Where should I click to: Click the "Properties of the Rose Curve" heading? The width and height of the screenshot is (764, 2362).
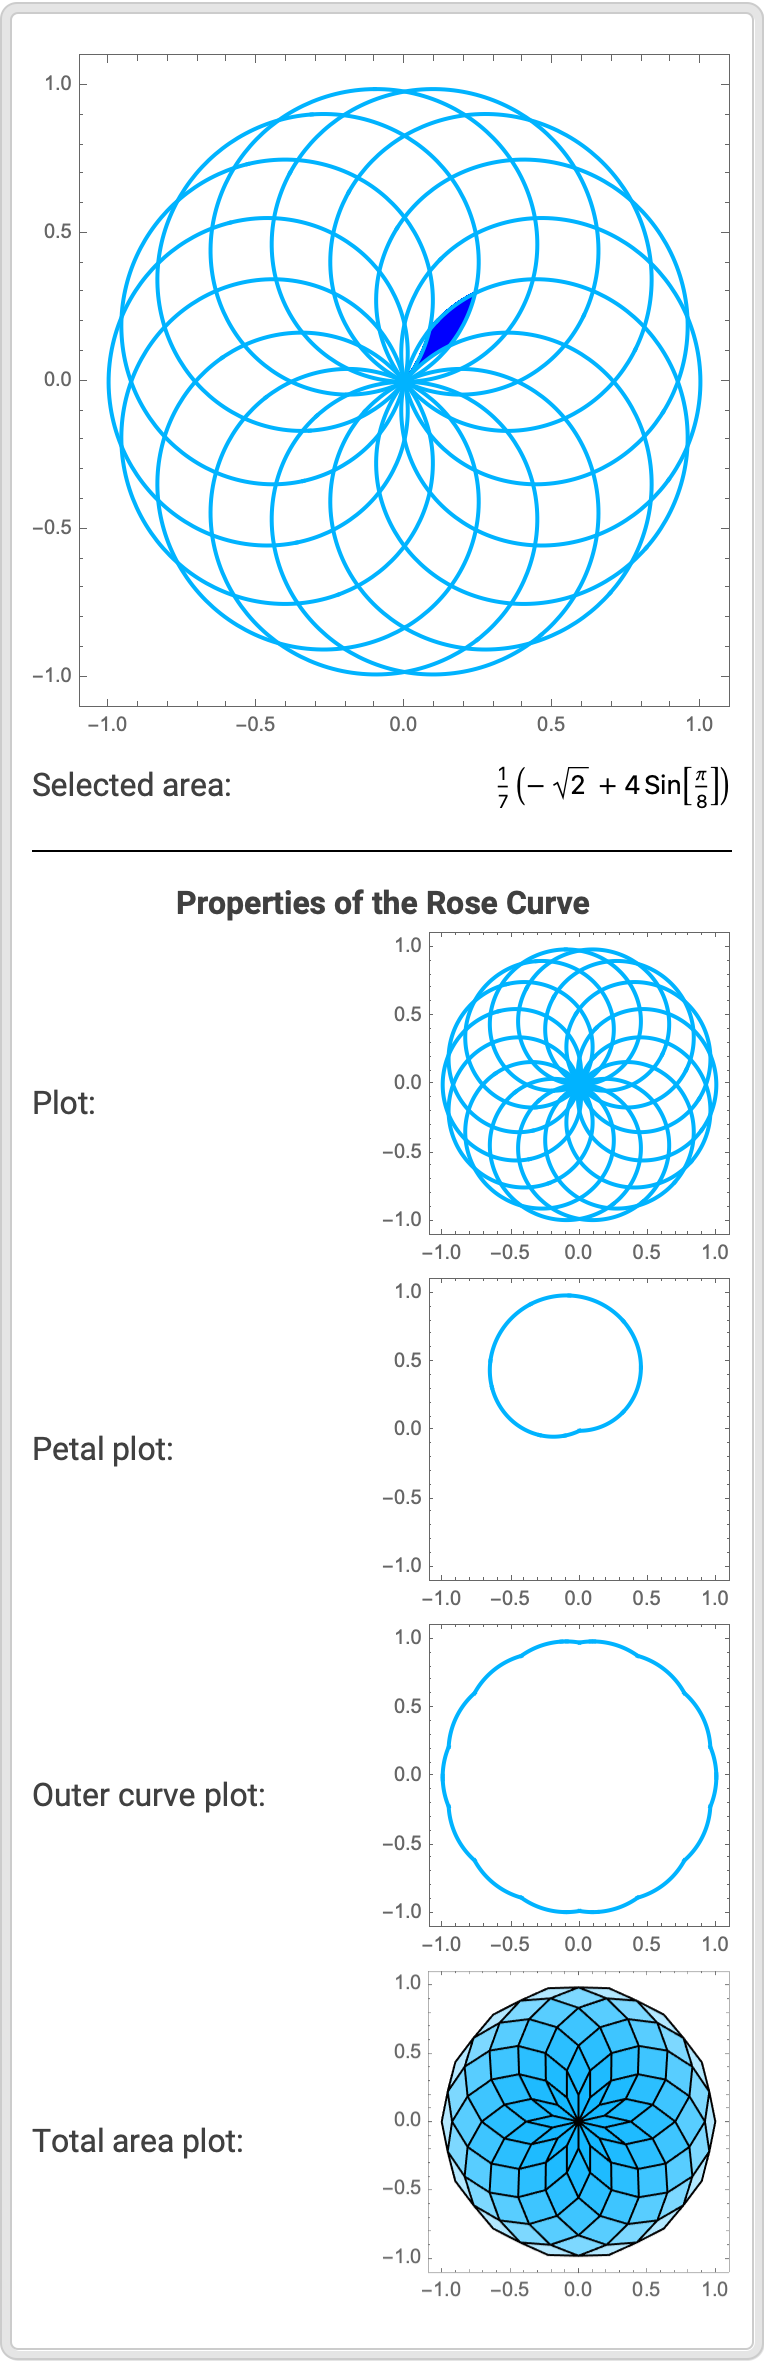pos(382,903)
